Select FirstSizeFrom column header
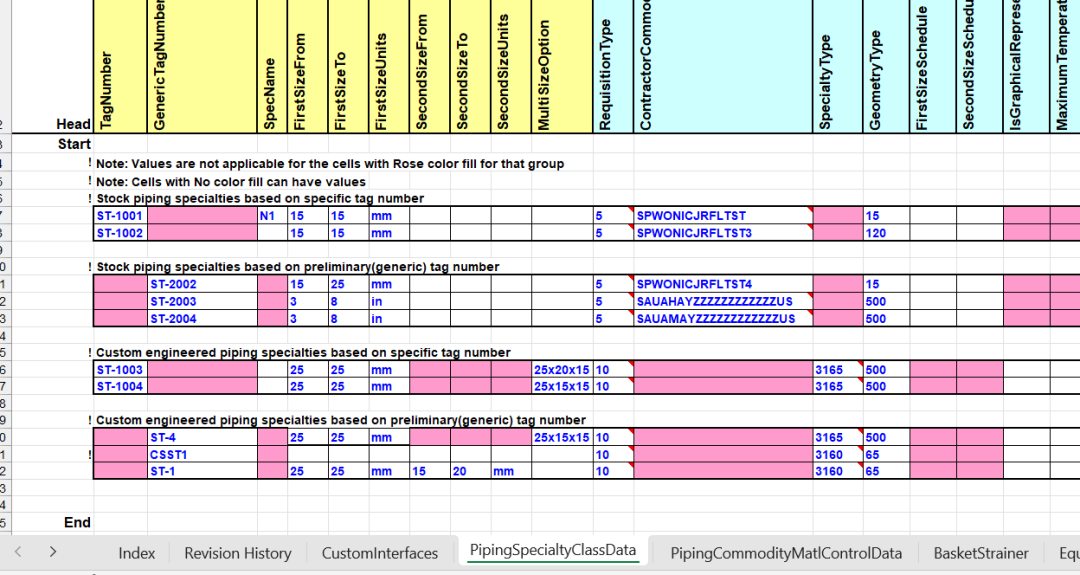This screenshot has width=1080, height=575. [x=307, y=66]
